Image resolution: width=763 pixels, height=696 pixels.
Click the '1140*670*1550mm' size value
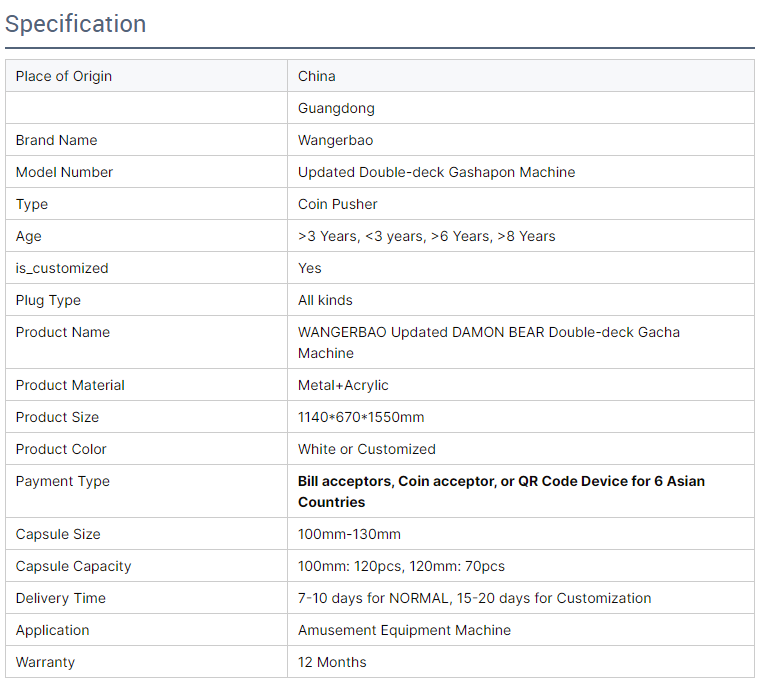pyautogui.click(x=361, y=417)
